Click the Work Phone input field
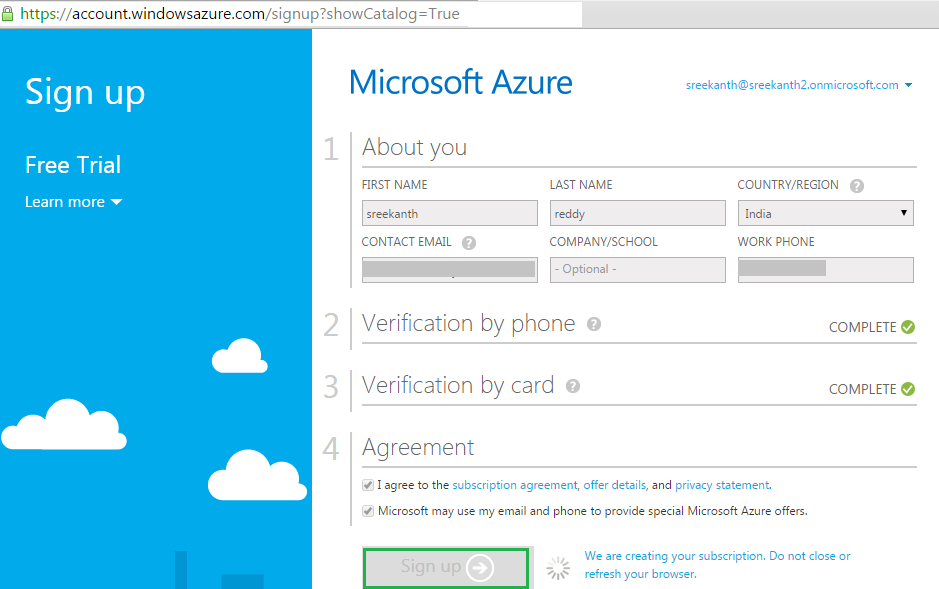Screen dimensions: 939x589 825,269
